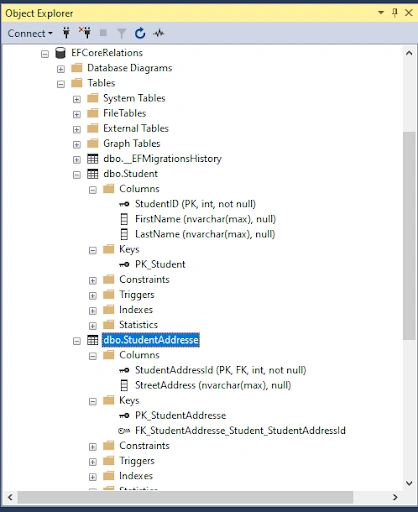Open the Object Explorer window position dropdown arrow
This screenshot has height=512, width=418.
(381, 13)
